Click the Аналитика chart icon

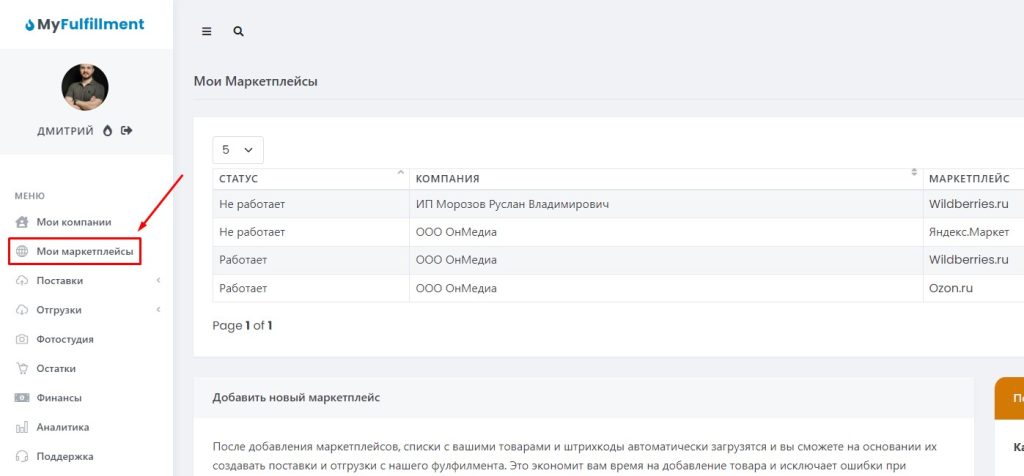click(22, 427)
